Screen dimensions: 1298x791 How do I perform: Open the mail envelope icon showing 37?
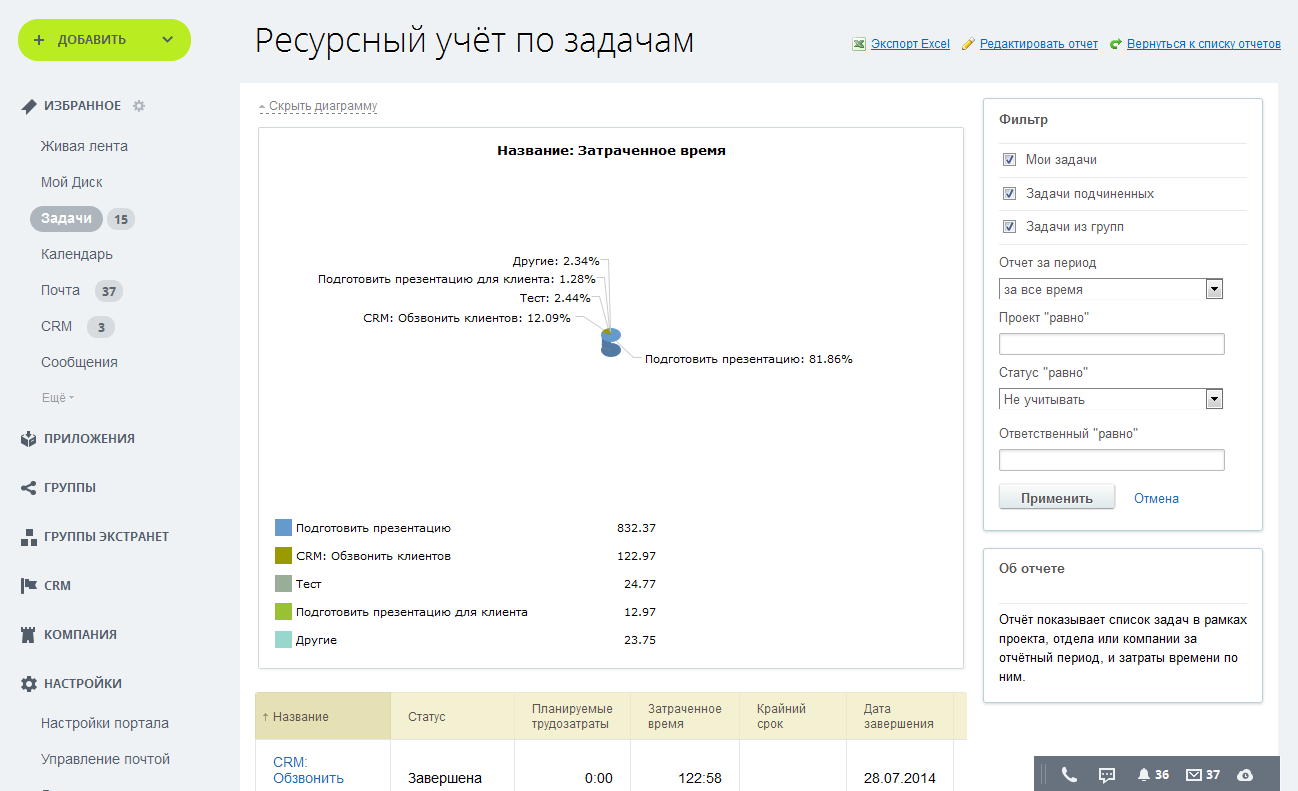pyautogui.click(x=1193, y=774)
